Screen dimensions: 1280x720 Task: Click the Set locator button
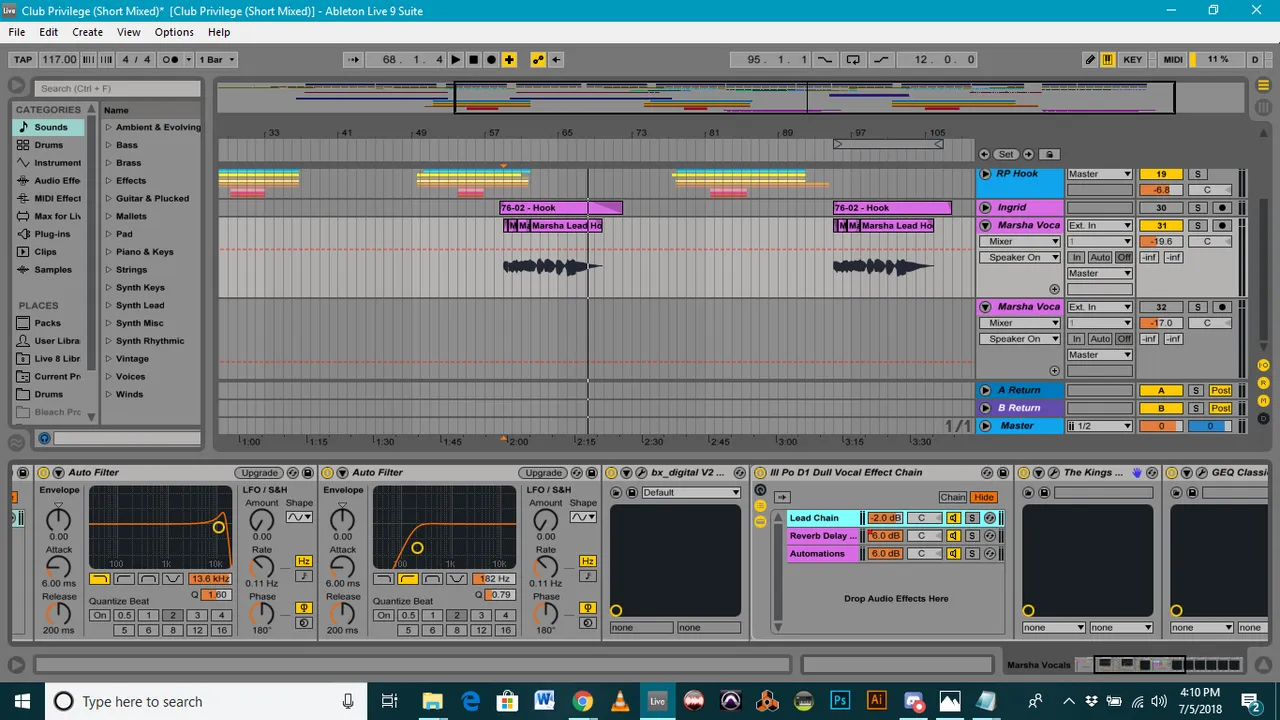pos(1006,154)
